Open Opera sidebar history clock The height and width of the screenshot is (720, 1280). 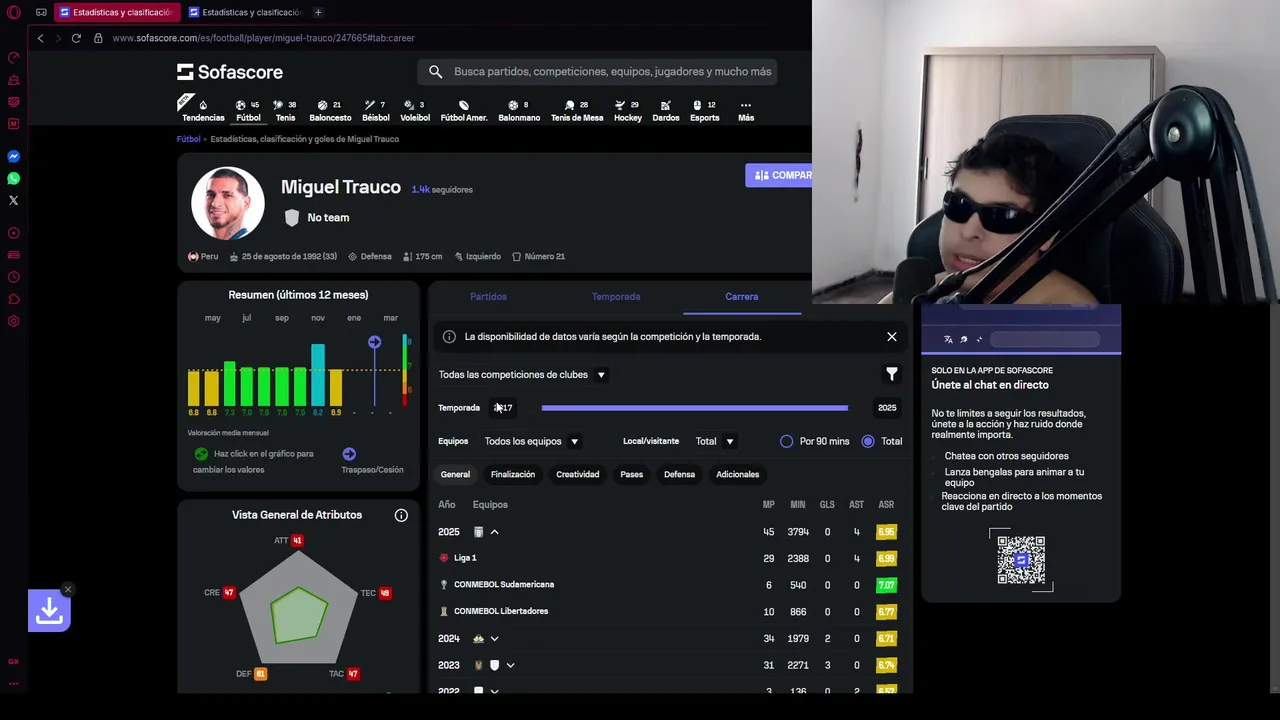14,277
